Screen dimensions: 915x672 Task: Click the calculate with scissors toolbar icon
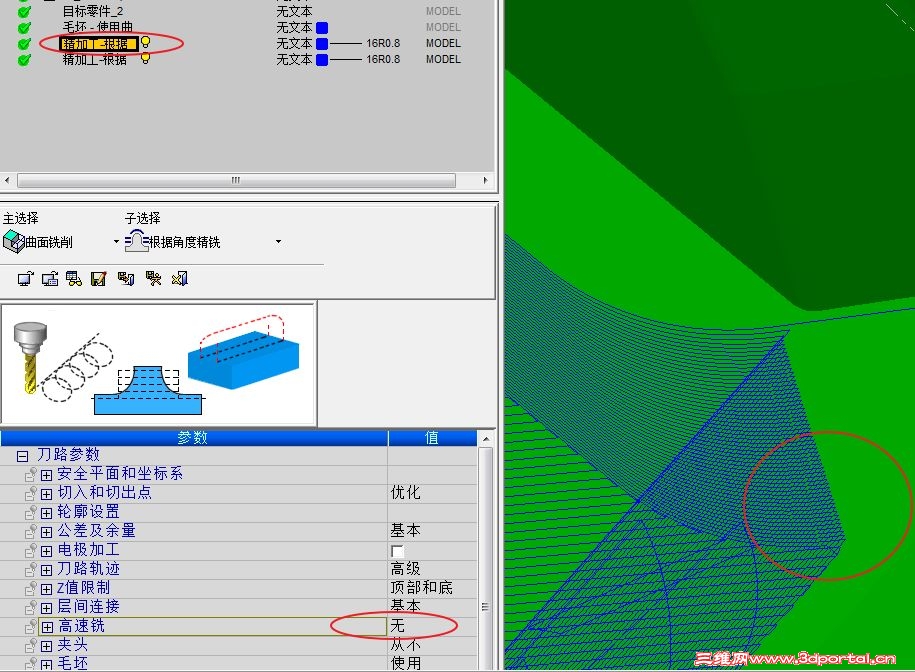(153, 279)
